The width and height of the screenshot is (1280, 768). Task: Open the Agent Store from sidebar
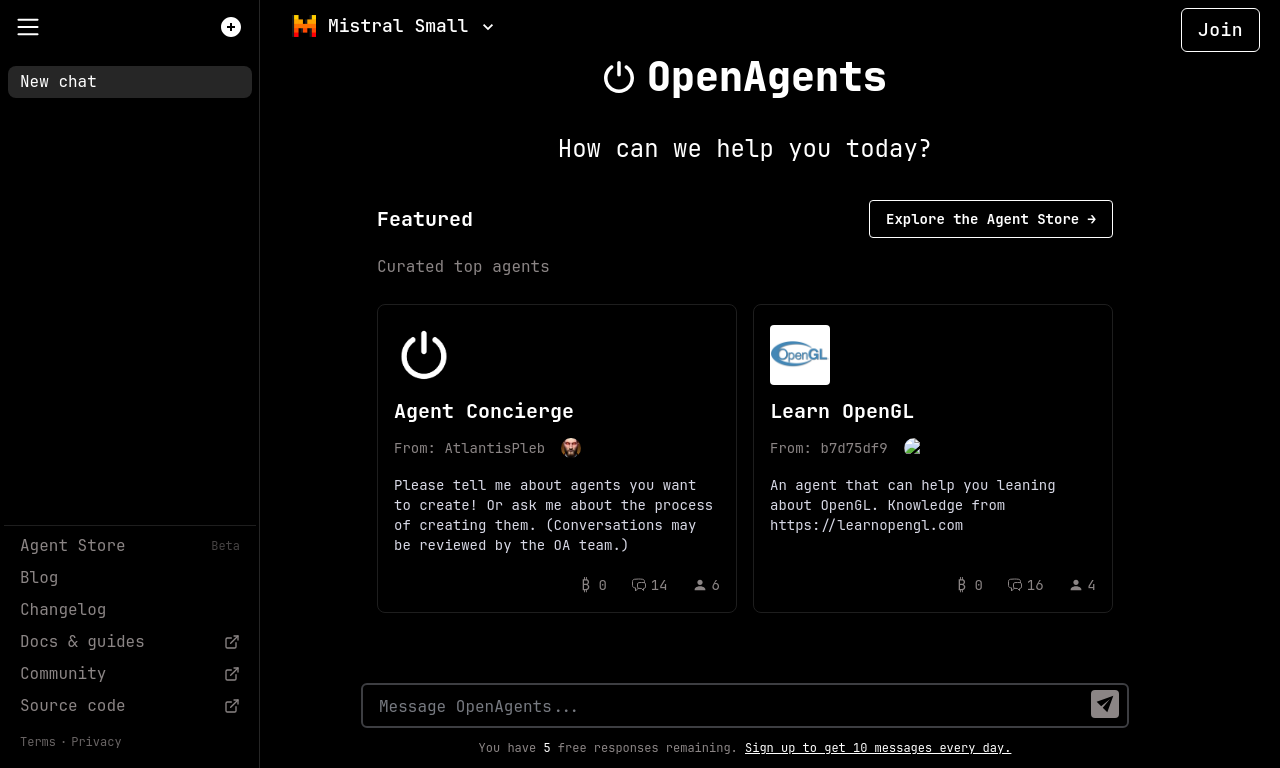click(x=72, y=545)
